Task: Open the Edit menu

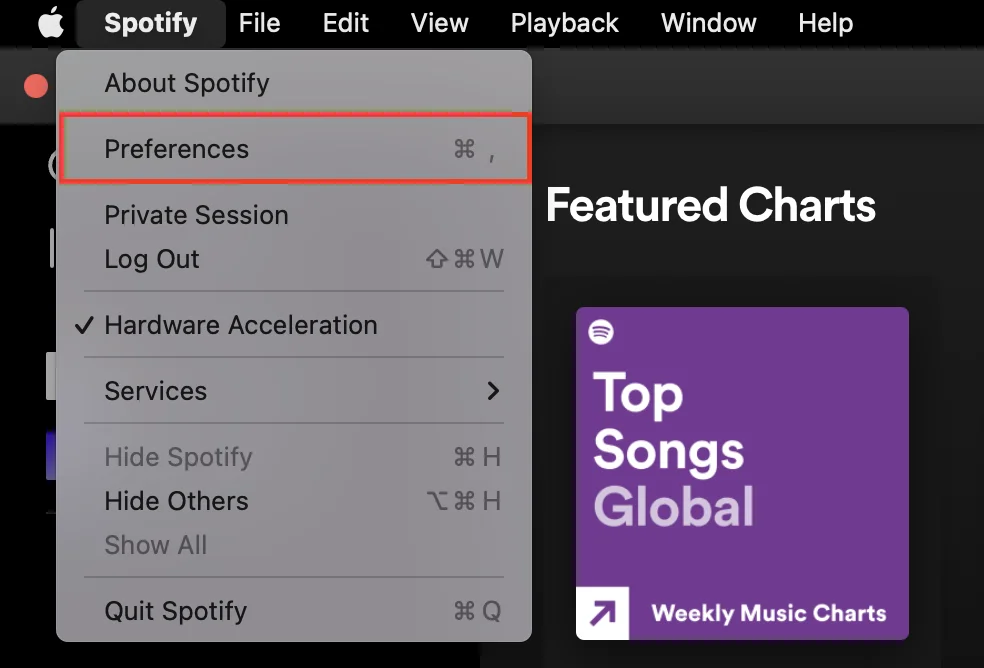Action: coord(345,23)
